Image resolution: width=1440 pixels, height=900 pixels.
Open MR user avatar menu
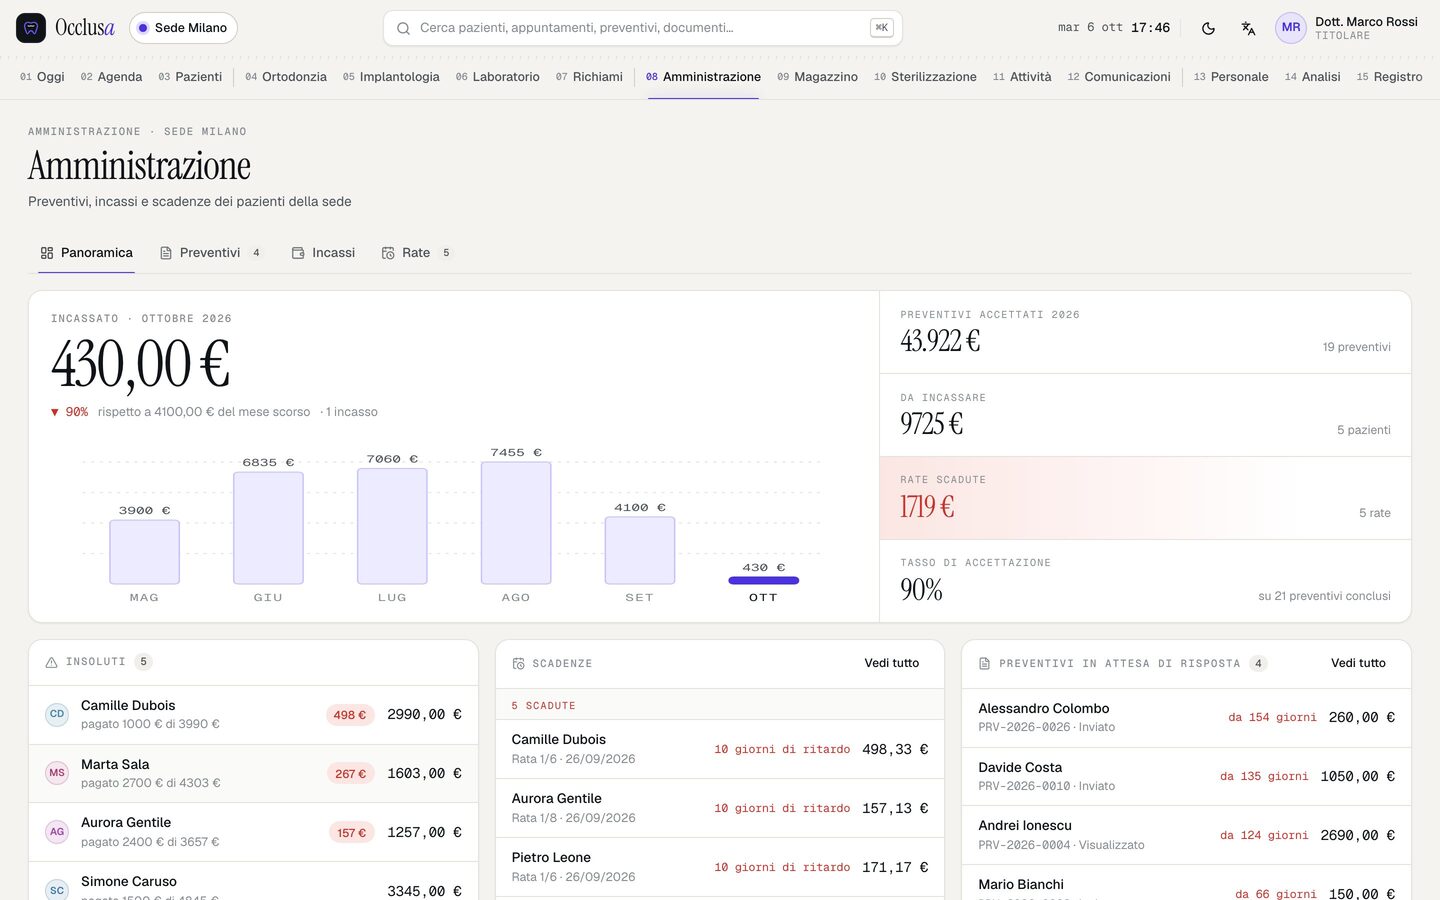click(x=1291, y=28)
